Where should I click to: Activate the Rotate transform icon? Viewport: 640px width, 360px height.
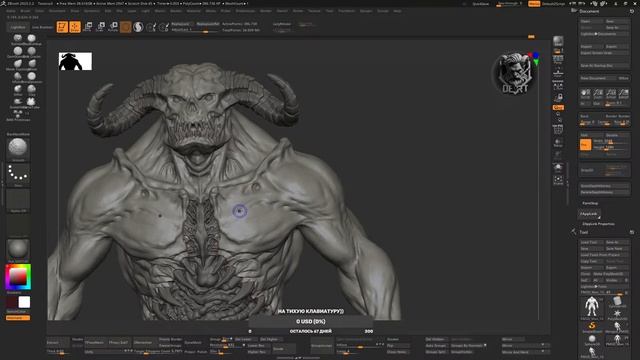(113, 27)
